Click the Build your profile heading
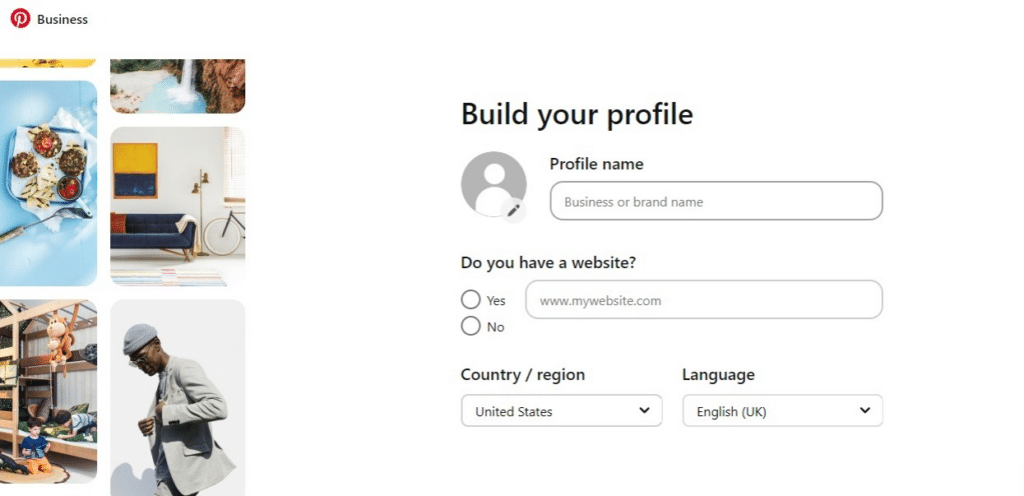 (577, 114)
